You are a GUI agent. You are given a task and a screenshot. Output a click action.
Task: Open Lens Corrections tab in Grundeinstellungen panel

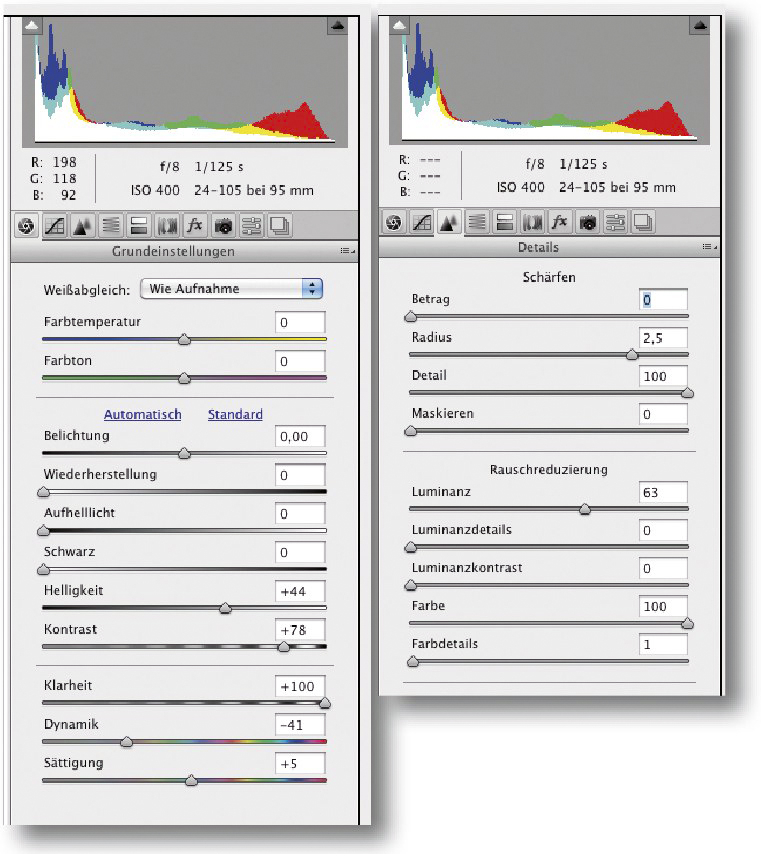click(167, 225)
